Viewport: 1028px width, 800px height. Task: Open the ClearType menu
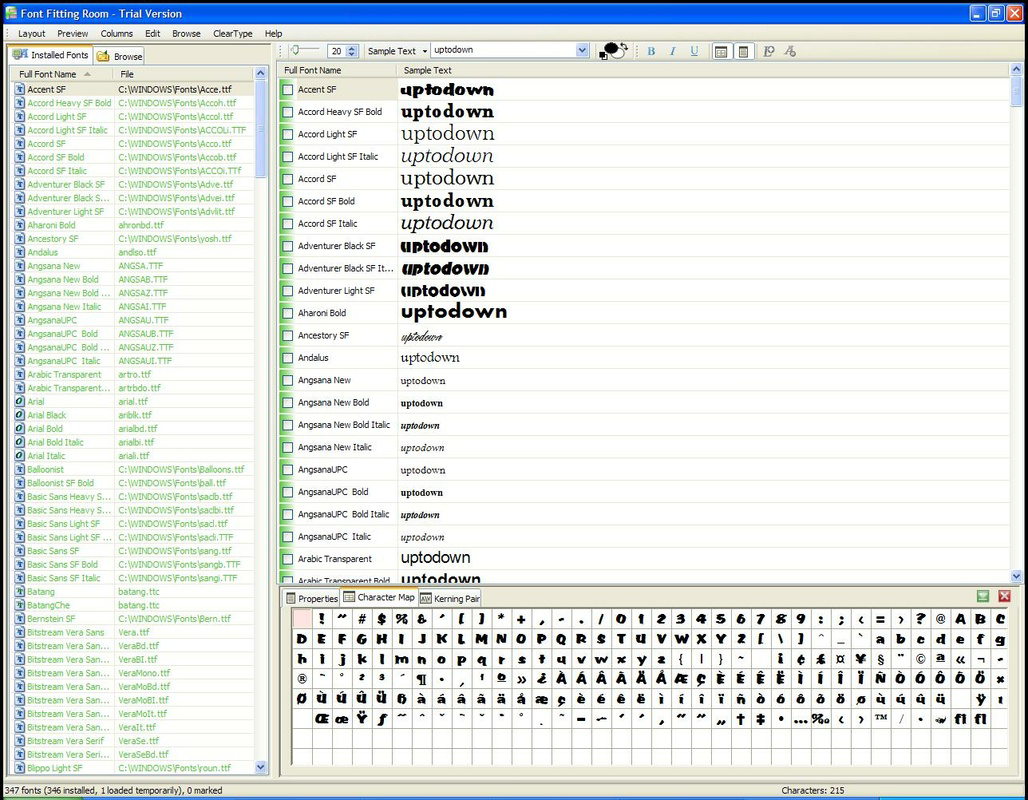click(233, 33)
